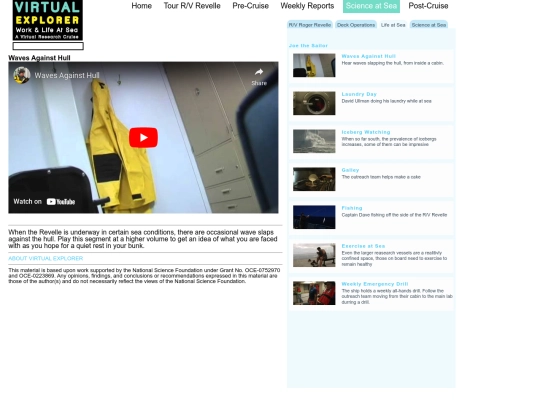Click the National Science Foundation grant paragraph

click(x=144, y=276)
